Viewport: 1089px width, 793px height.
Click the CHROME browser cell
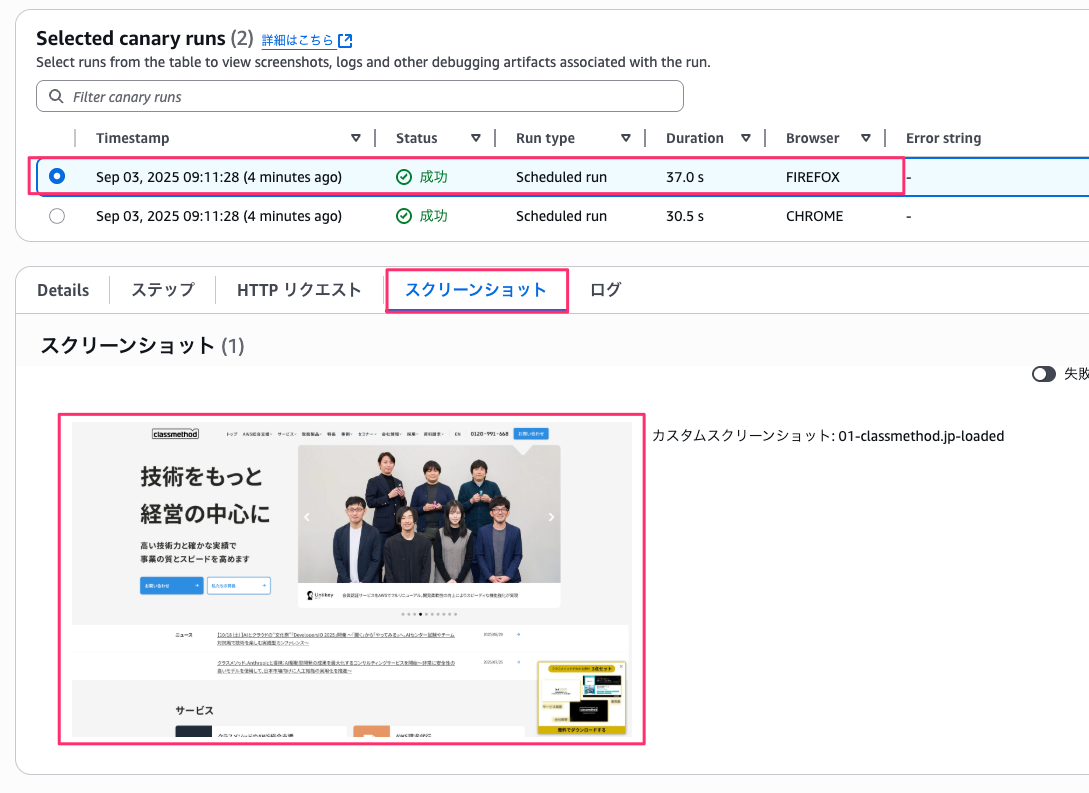[815, 216]
